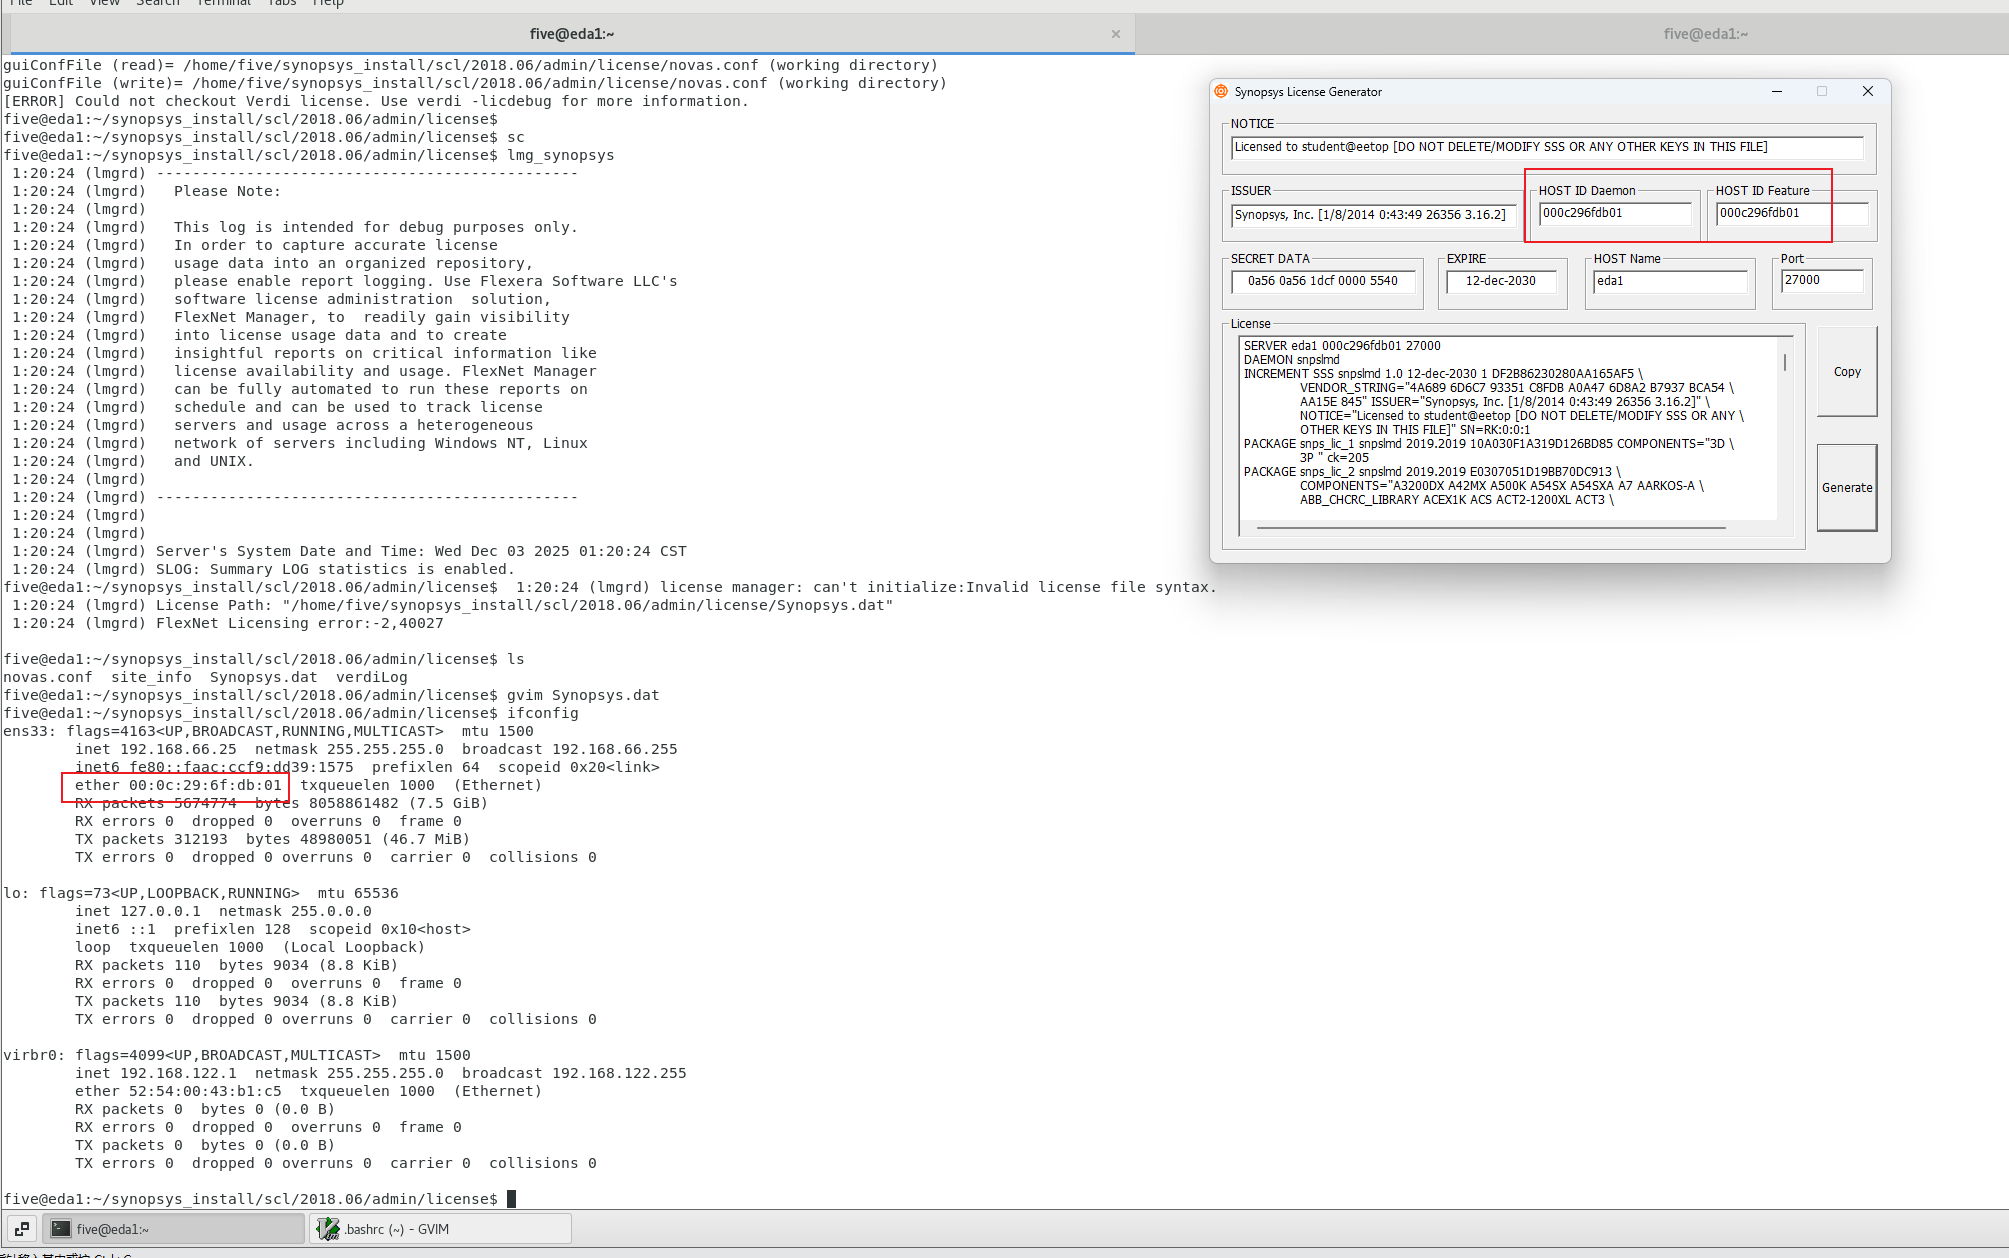Click the 'virbr0:' interface name

tap(35, 1055)
